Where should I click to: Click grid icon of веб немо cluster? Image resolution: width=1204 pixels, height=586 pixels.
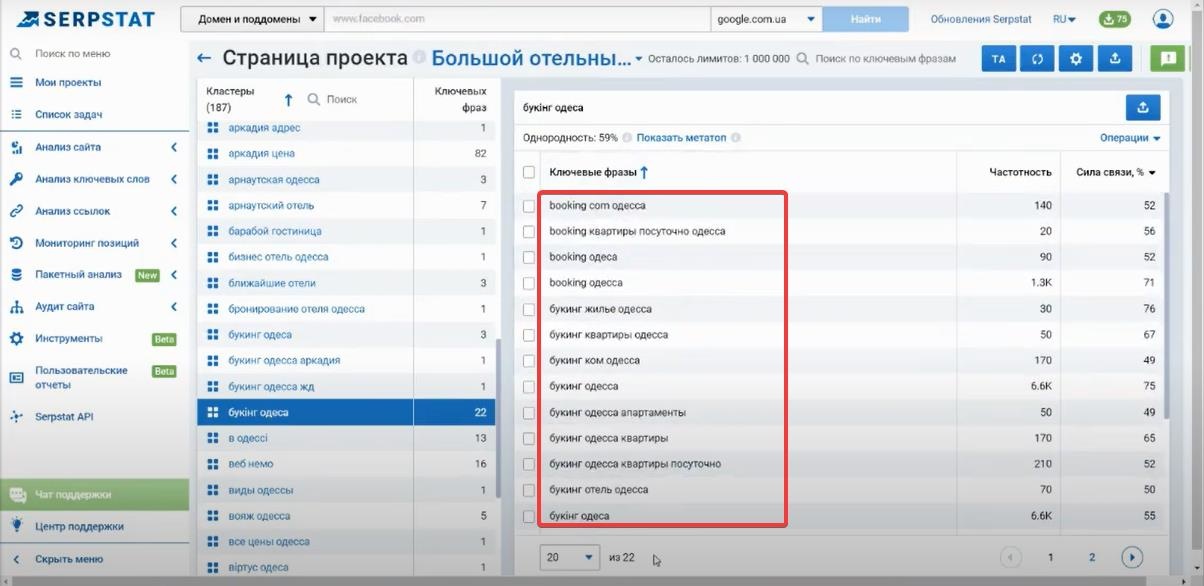tap(212, 464)
